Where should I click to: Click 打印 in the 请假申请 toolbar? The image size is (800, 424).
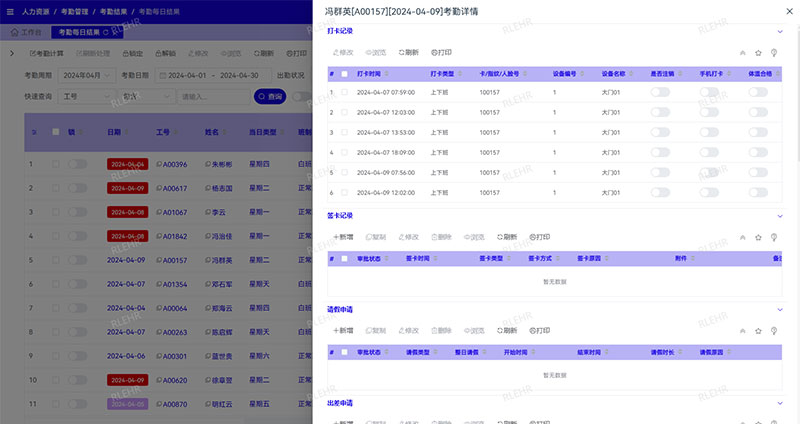tap(539, 331)
